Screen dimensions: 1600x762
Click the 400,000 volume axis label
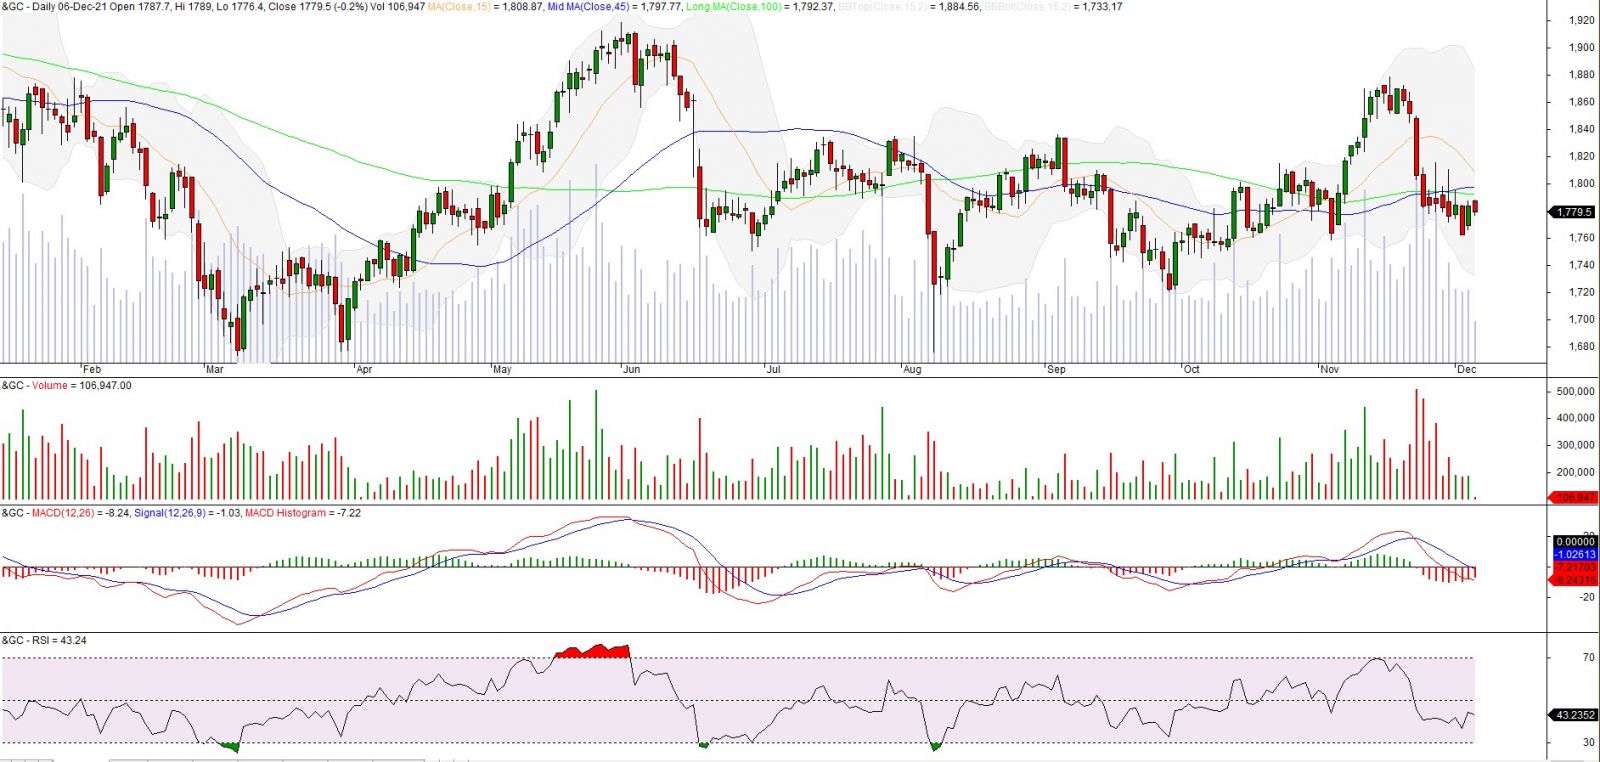tap(1575, 418)
